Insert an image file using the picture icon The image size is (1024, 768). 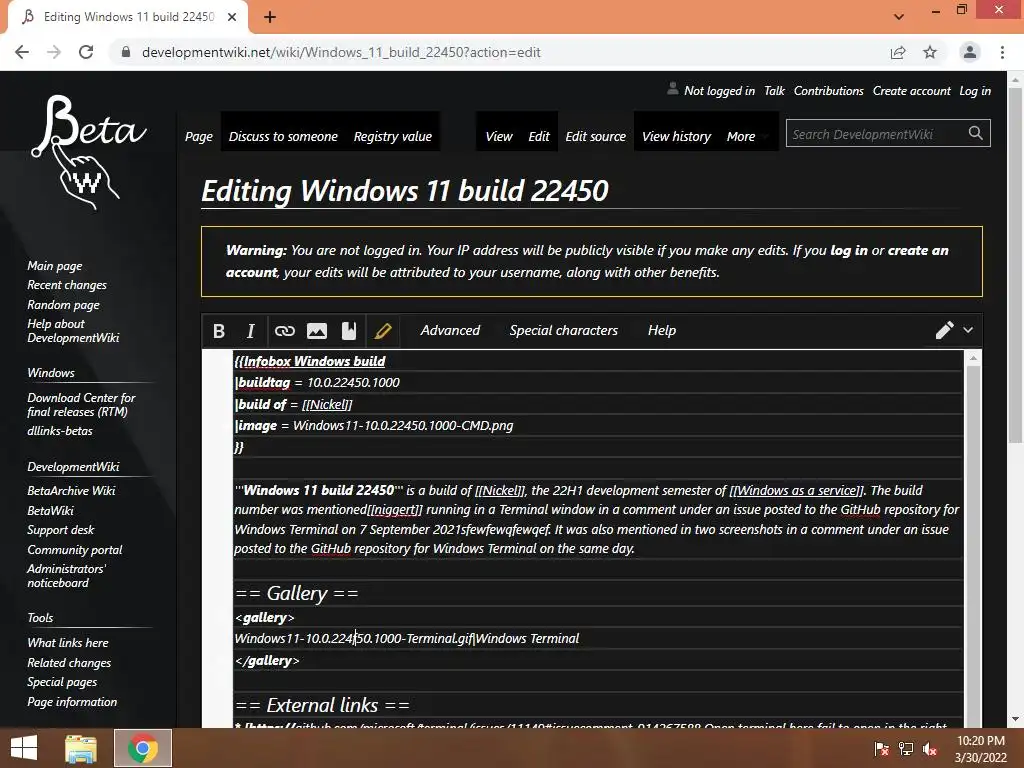click(x=317, y=331)
